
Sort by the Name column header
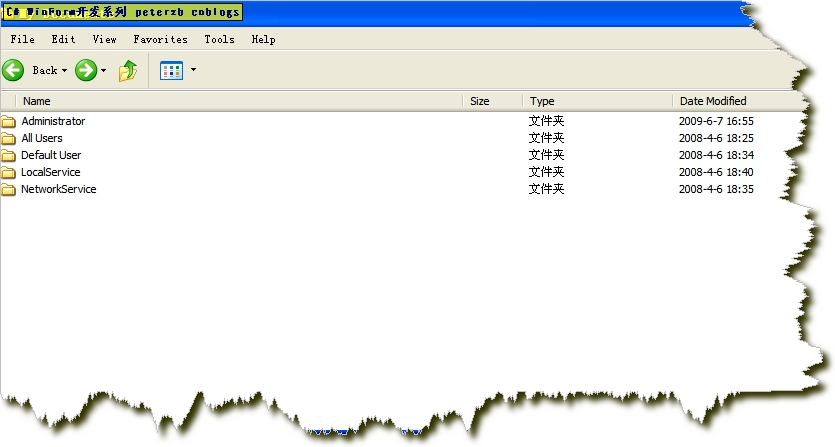pyautogui.click(x=239, y=101)
